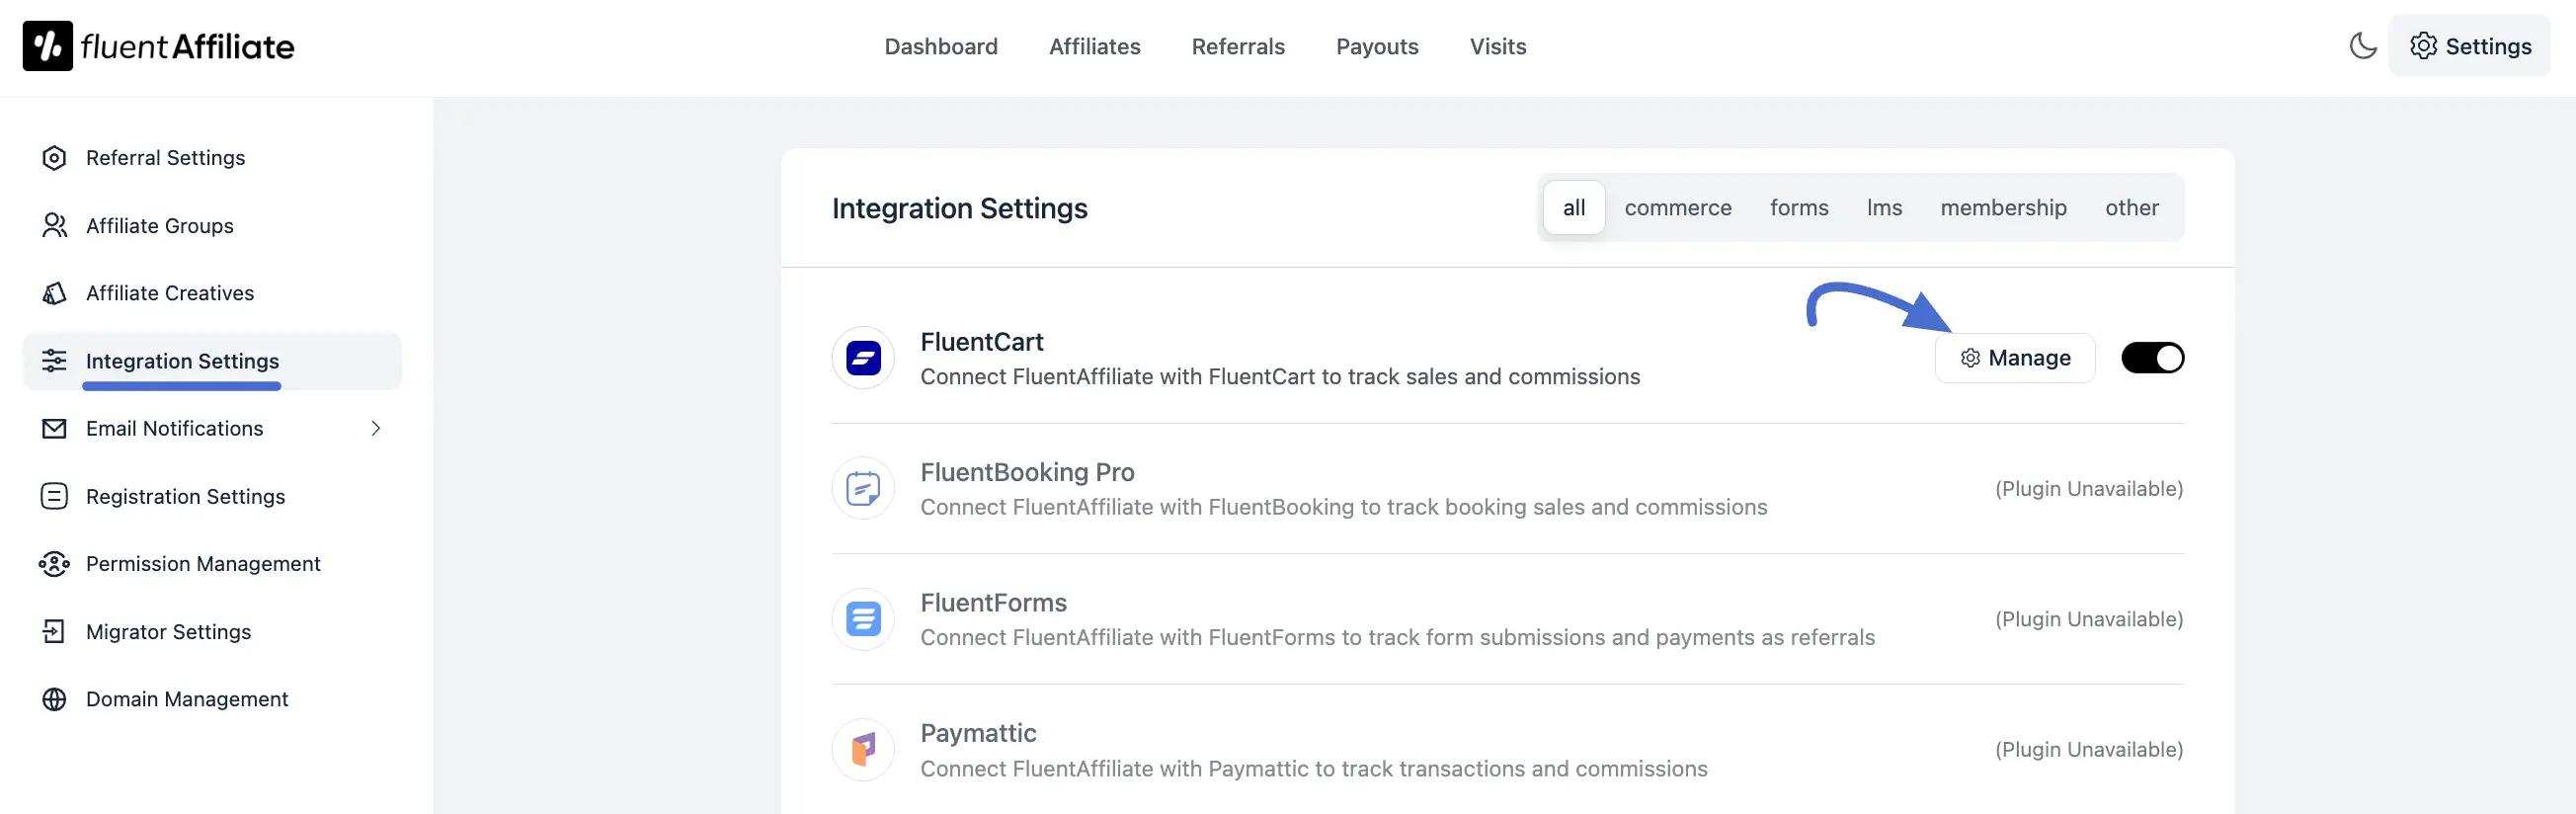Open Affiliate Creatives in the sidebar
The width and height of the screenshot is (2576, 814).
(x=170, y=293)
